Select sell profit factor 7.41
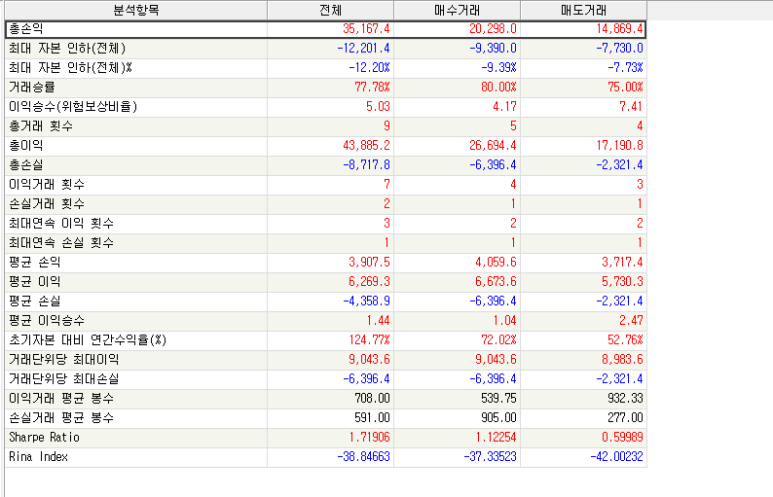 (x=632, y=106)
